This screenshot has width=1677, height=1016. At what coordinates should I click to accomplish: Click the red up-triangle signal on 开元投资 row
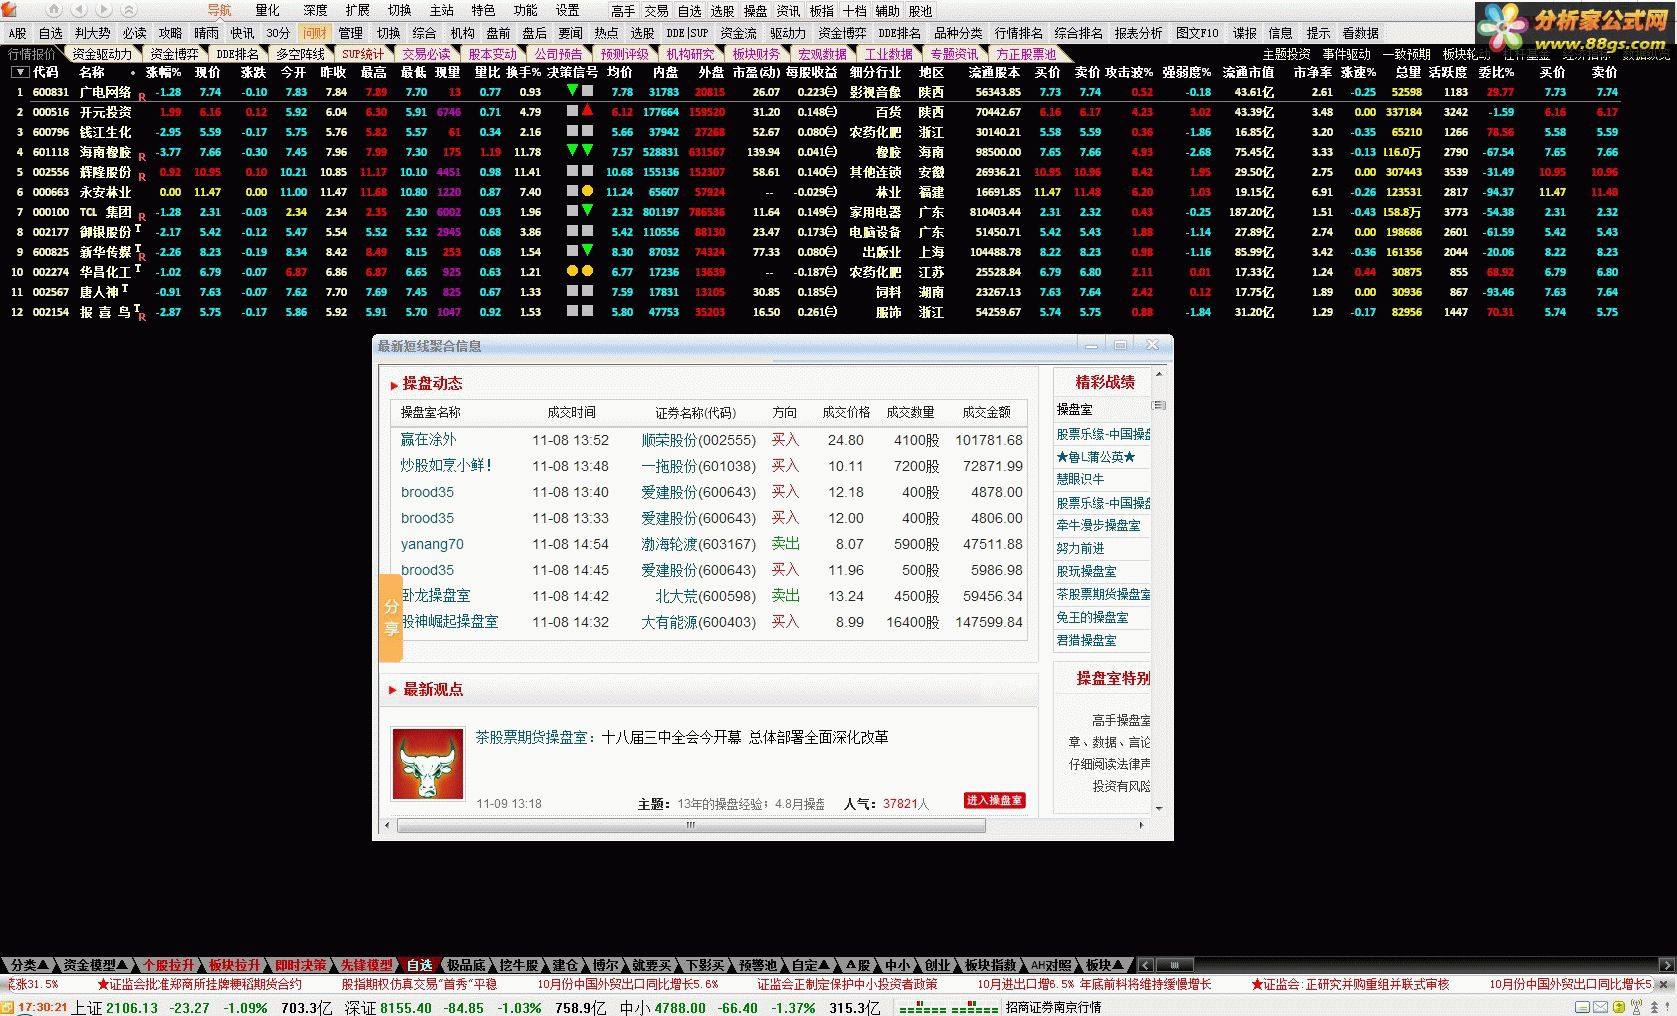click(588, 111)
